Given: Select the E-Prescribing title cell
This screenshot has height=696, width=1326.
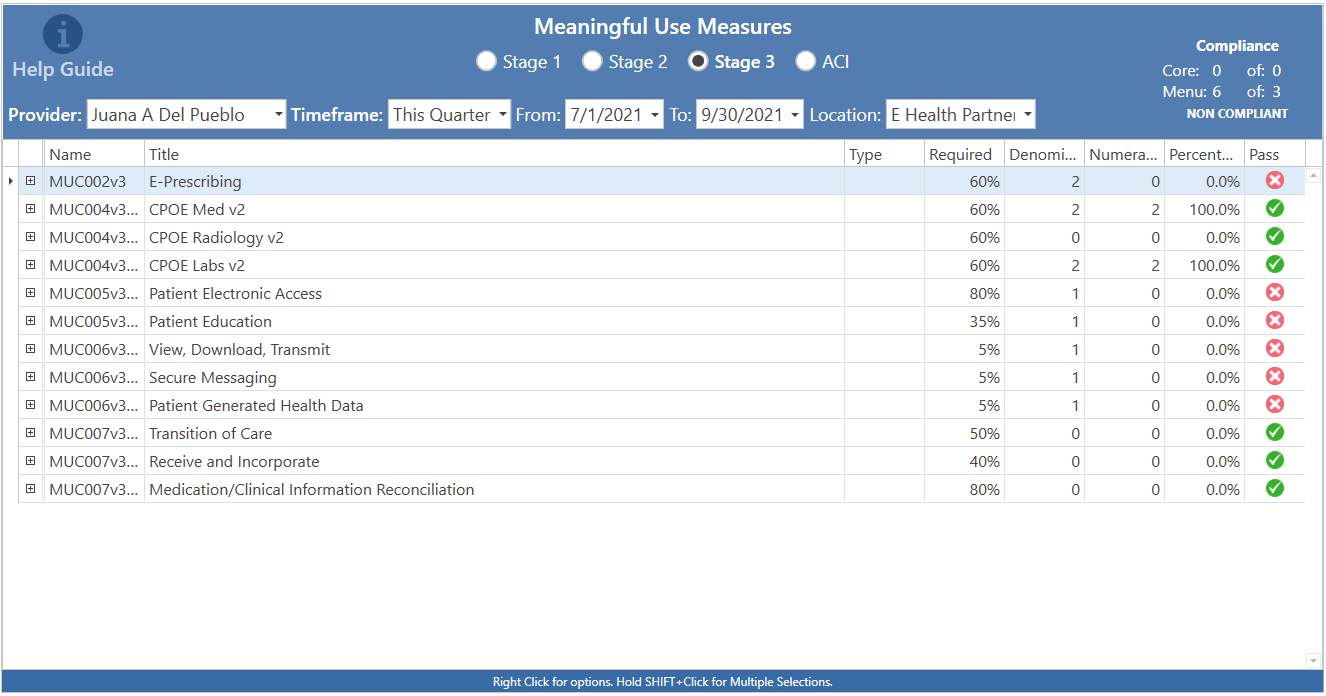Looking at the screenshot, I should [494, 181].
